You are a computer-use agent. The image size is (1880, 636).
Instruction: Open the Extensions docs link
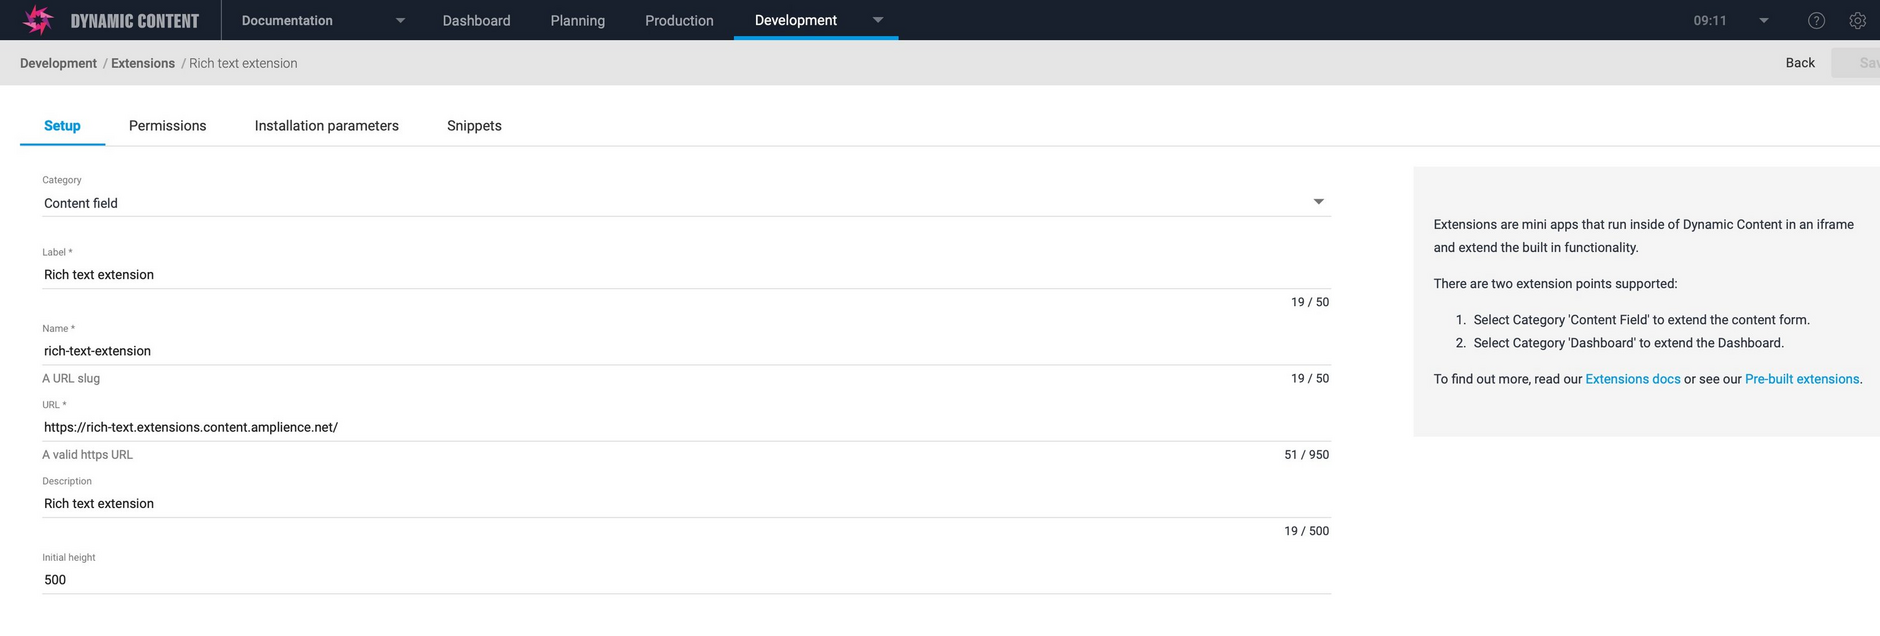click(1632, 379)
